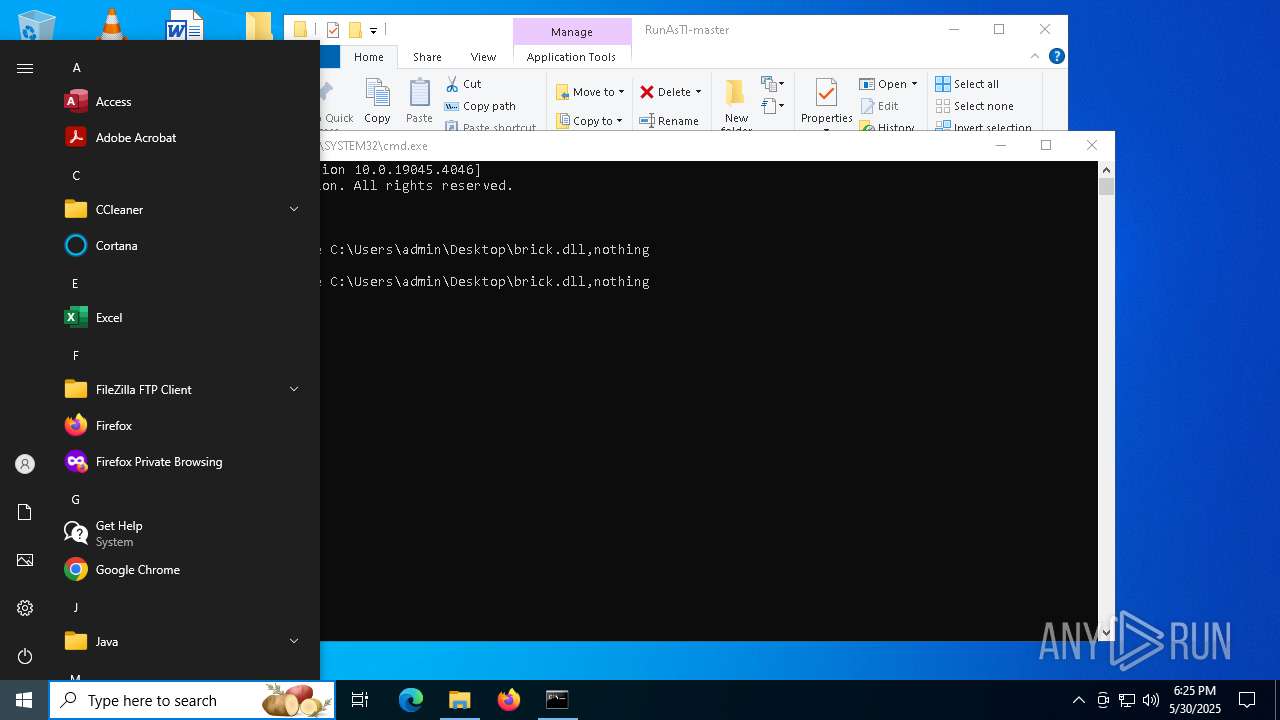The image size is (1280, 720).
Task: Switch to cmd.exe taskbar button
Action: (557, 700)
